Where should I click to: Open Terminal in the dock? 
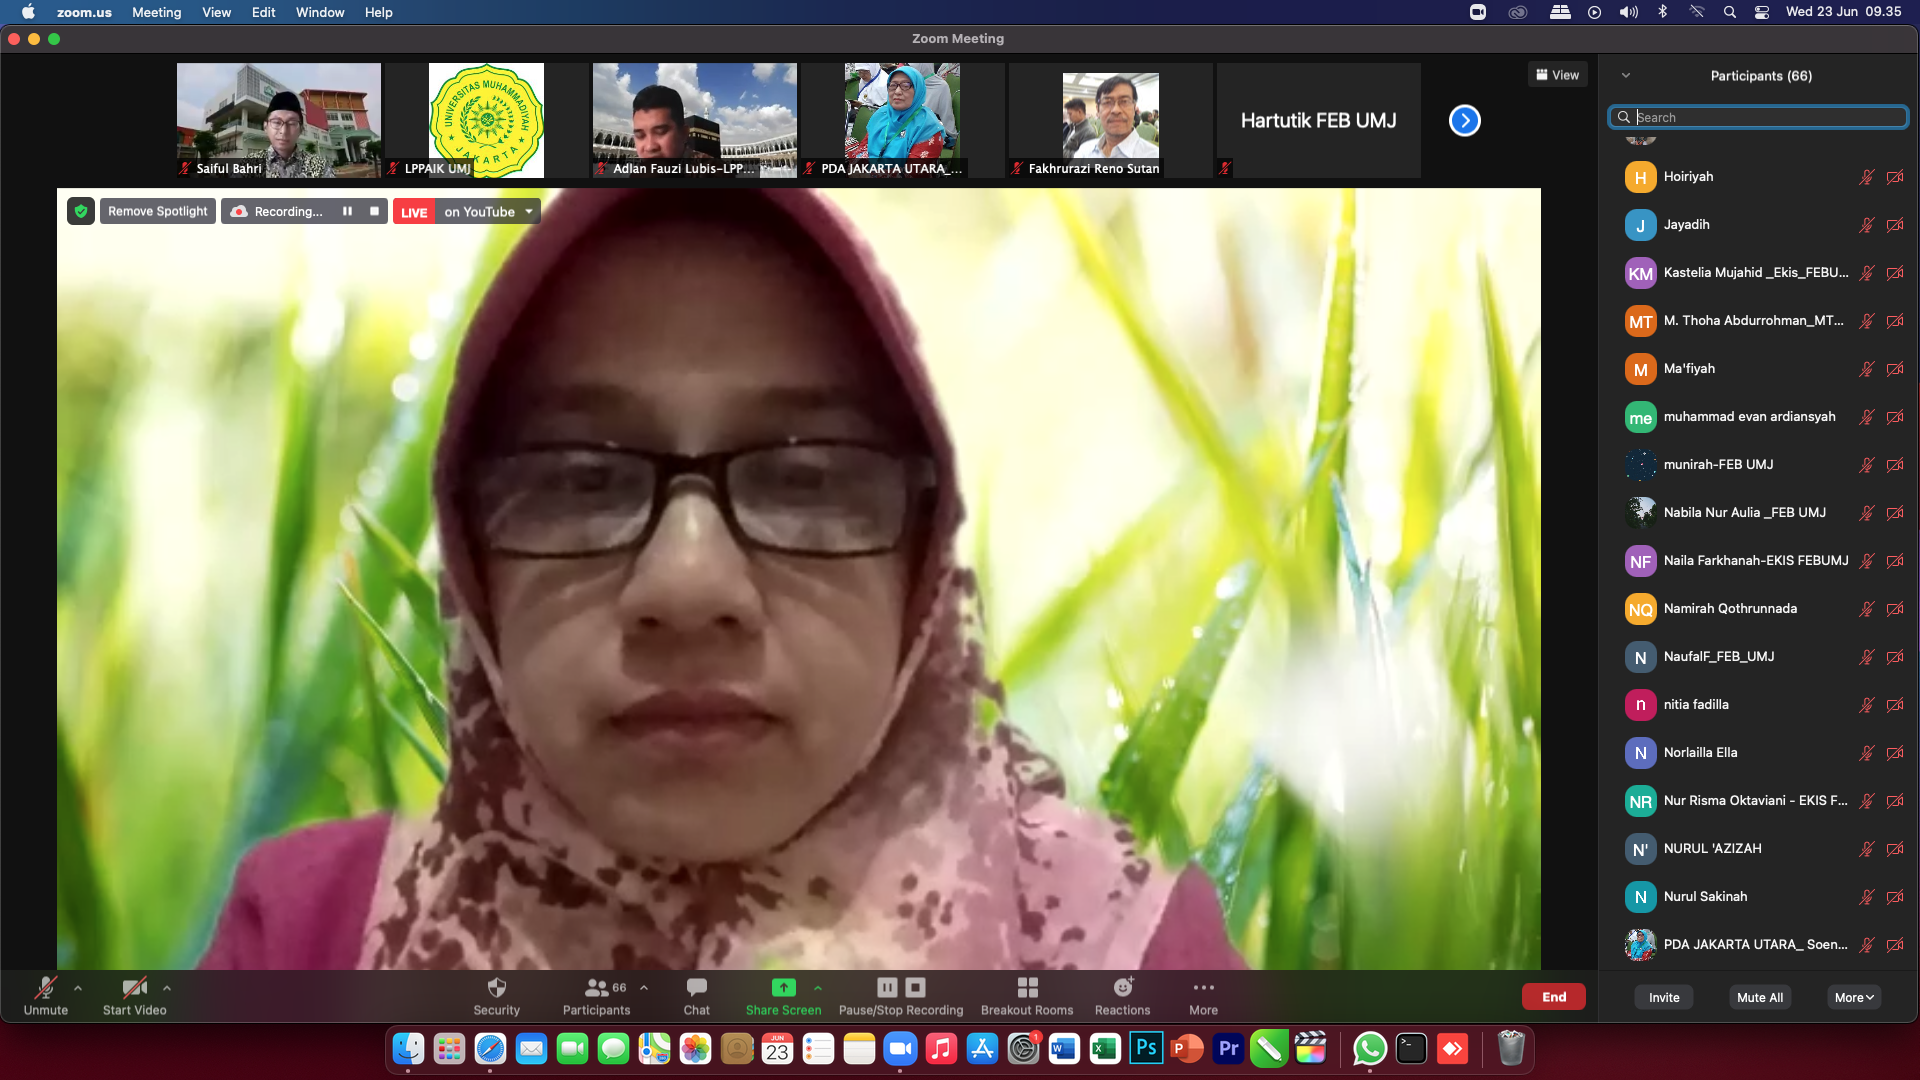(1411, 1048)
